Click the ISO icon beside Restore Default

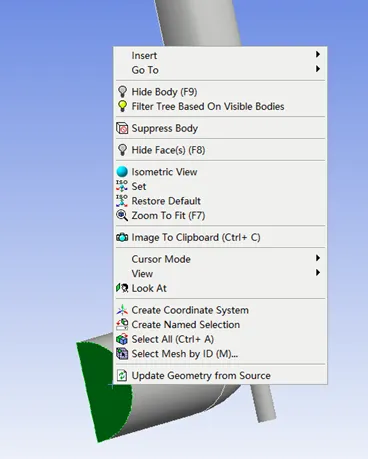coord(122,201)
